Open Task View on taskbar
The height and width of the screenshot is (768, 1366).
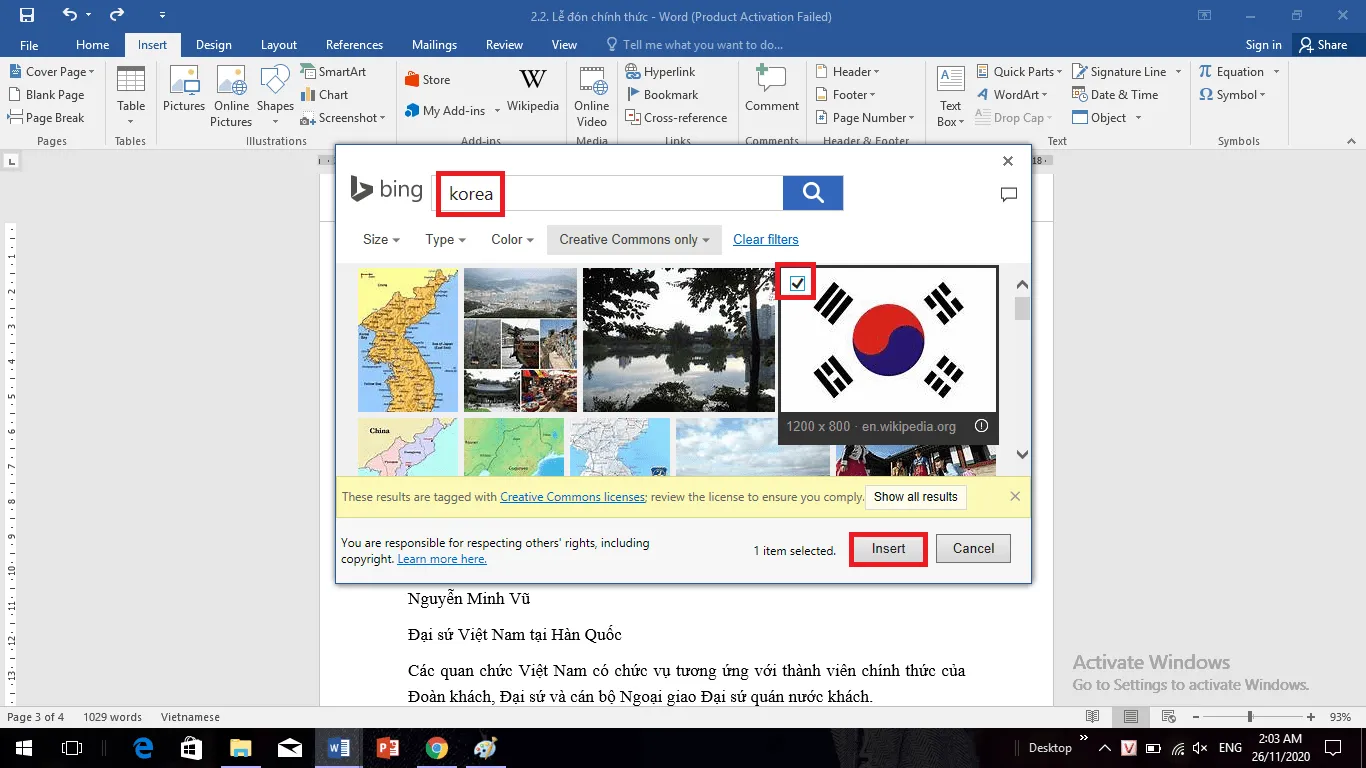[72, 747]
